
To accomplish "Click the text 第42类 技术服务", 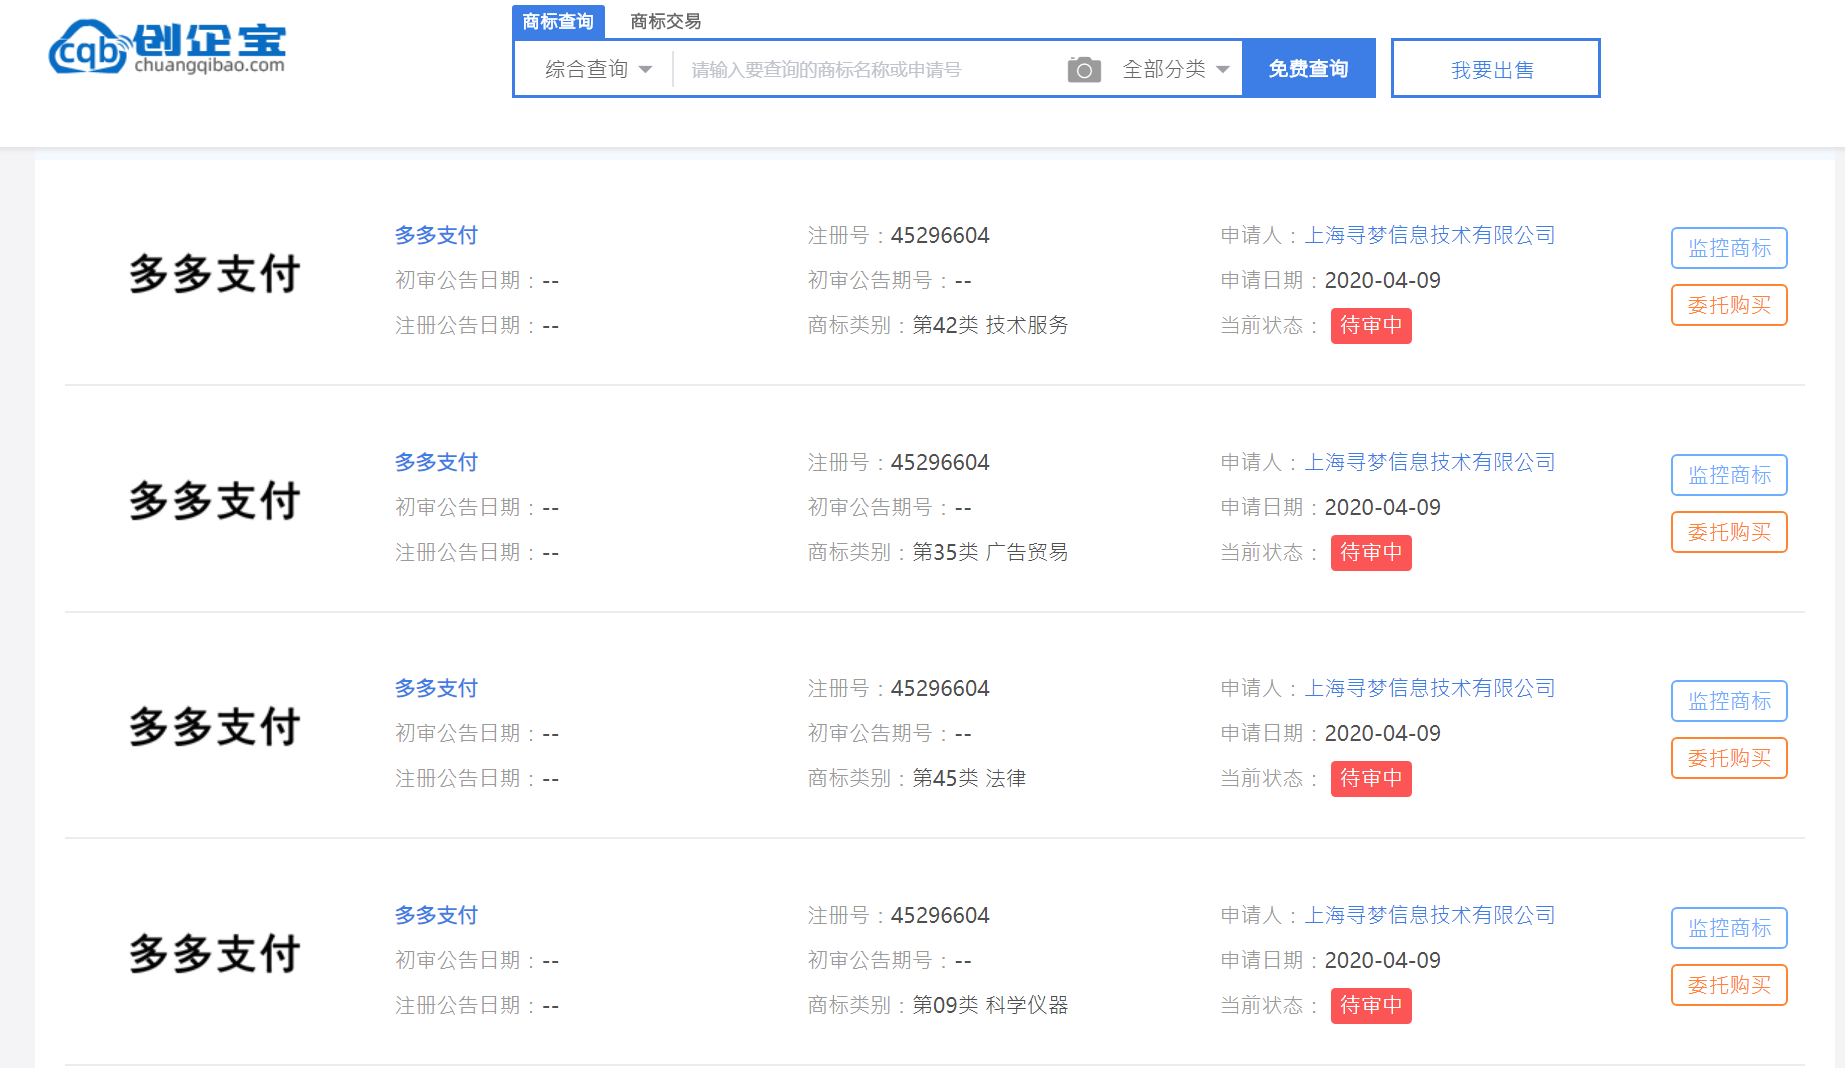I will (990, 325).
